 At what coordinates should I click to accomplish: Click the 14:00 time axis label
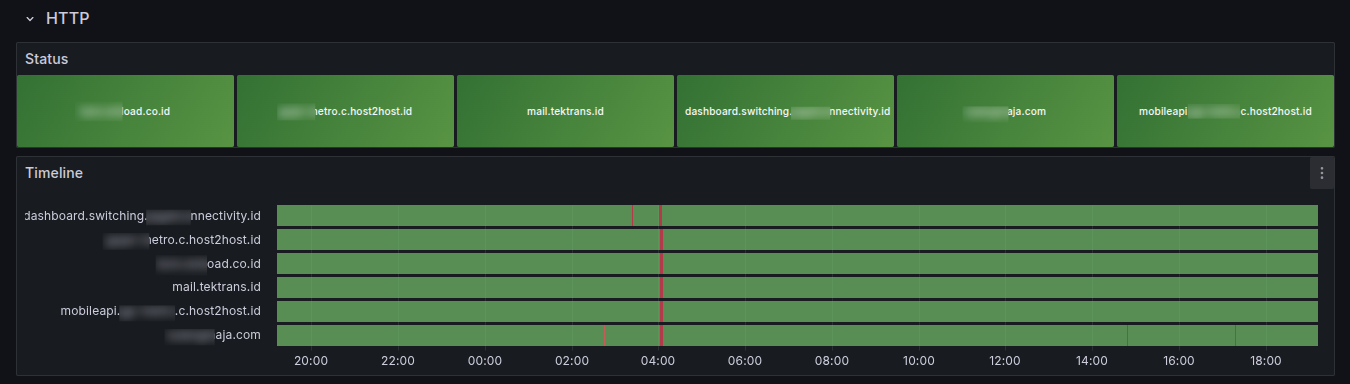pyautogui.click(x=1092, y=361)
